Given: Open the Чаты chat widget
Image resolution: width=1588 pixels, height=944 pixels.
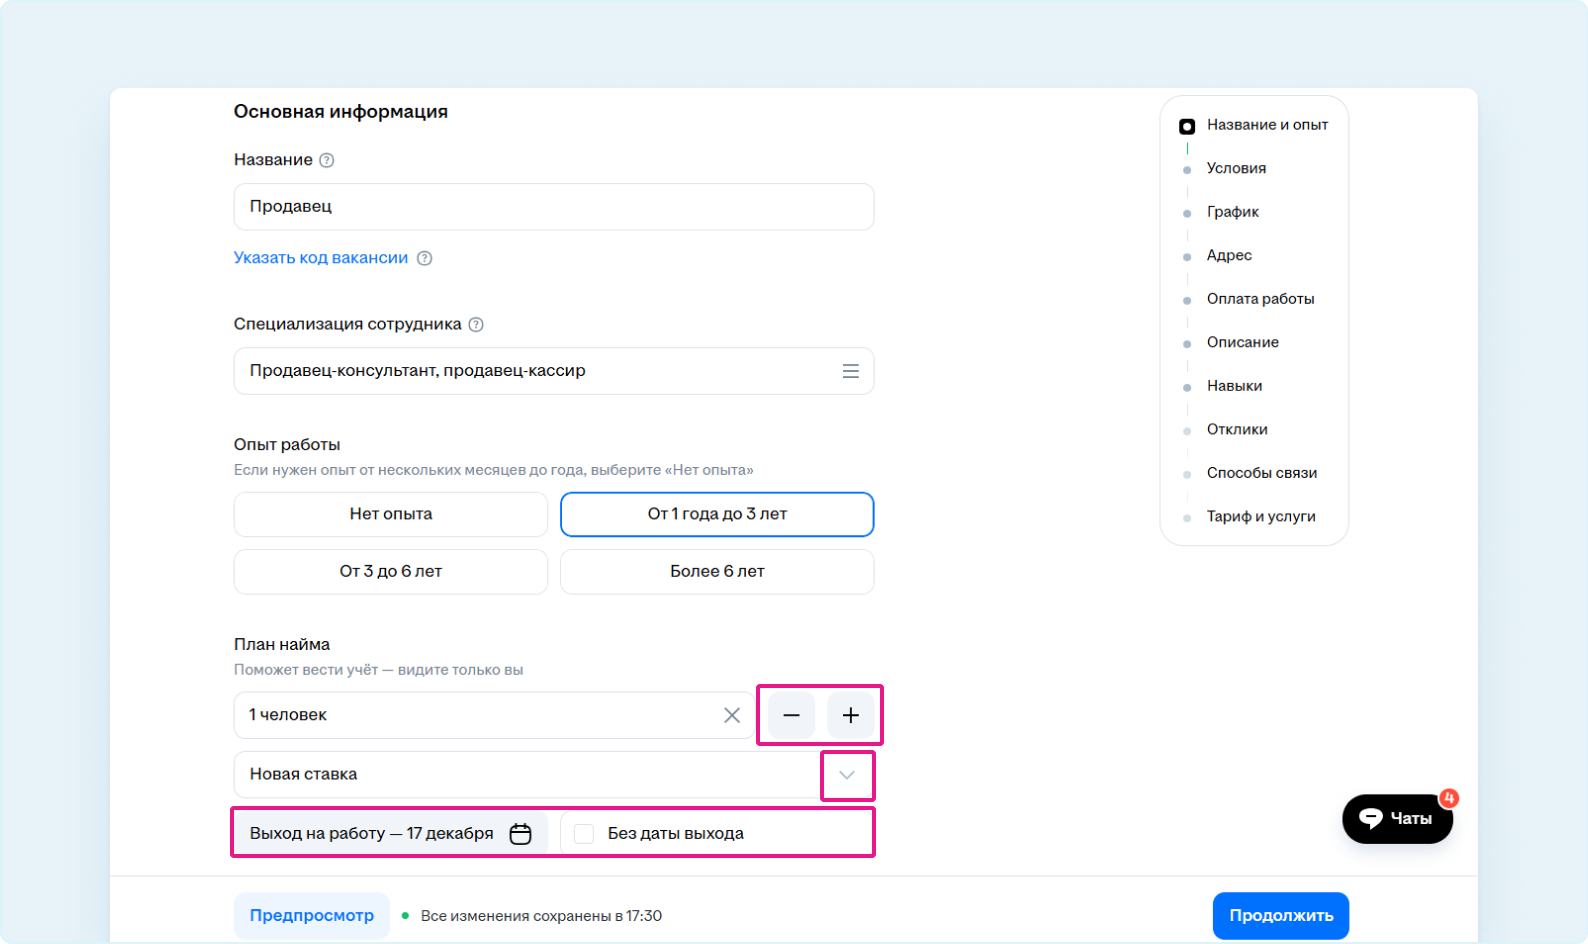Looking at the screenshot, I should [x=1396, y=818].
